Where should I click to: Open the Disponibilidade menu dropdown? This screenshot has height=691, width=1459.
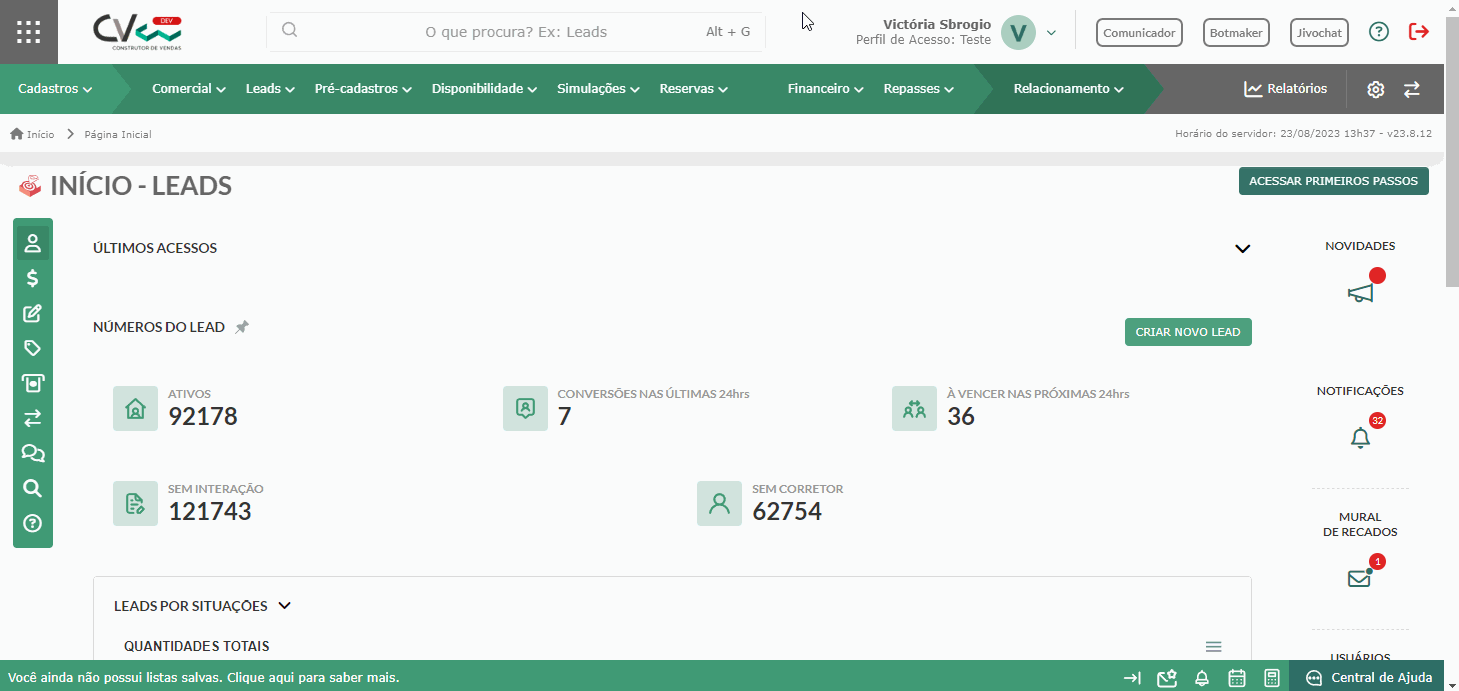tap(485, 89)
